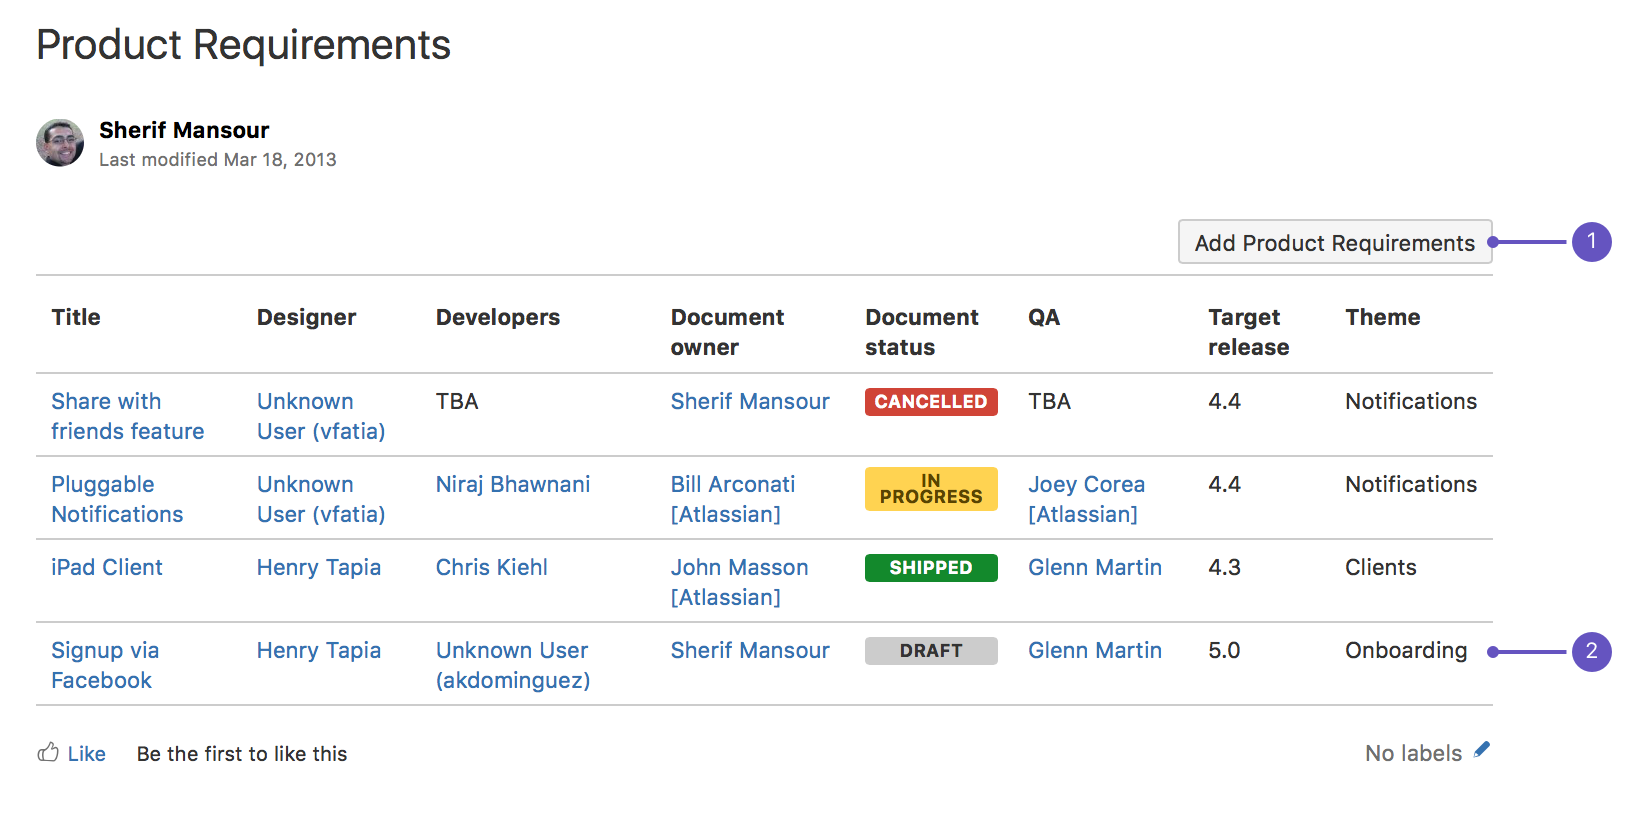Click the target release 5.0 cell
This screenshot has height=824, width=1652.
pyautogui.click(x=1225, y=650)
